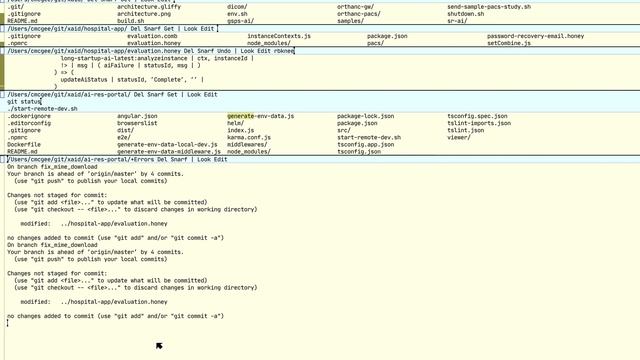Click Look in the ai-res-portal/ directory tag
This screenshot has width=640, height=360.
pos(193,95)
